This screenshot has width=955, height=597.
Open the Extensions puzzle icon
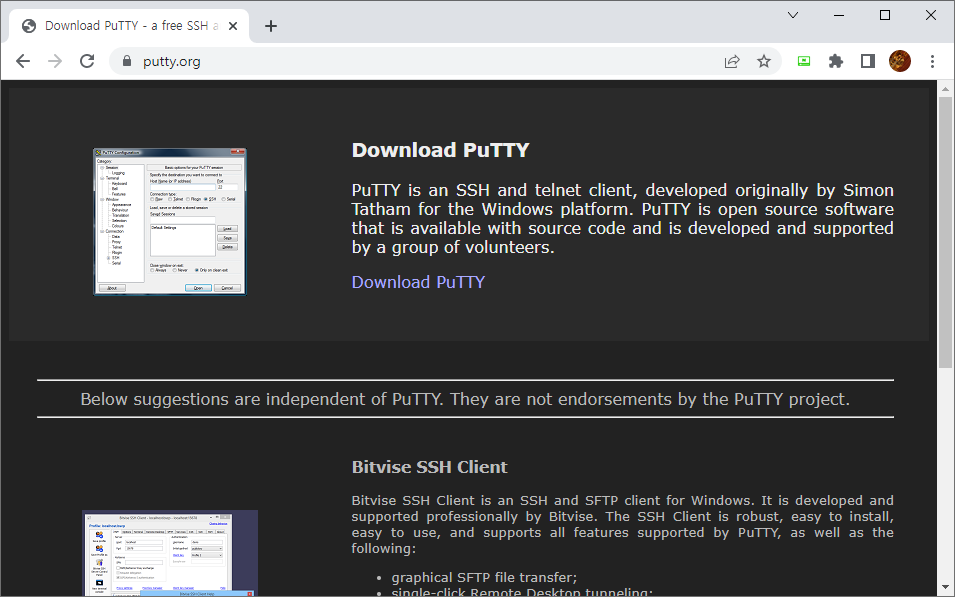(x=836, y=61)
